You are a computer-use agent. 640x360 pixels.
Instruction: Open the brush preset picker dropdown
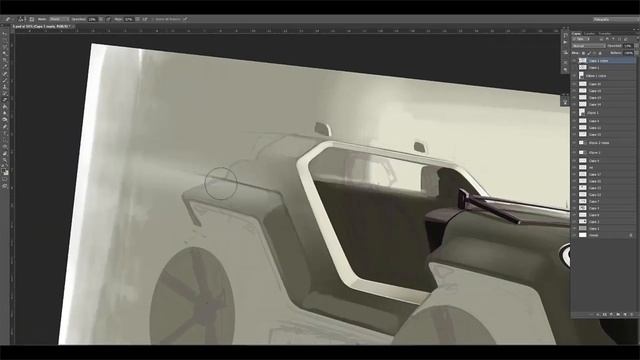tap(25, 19)
